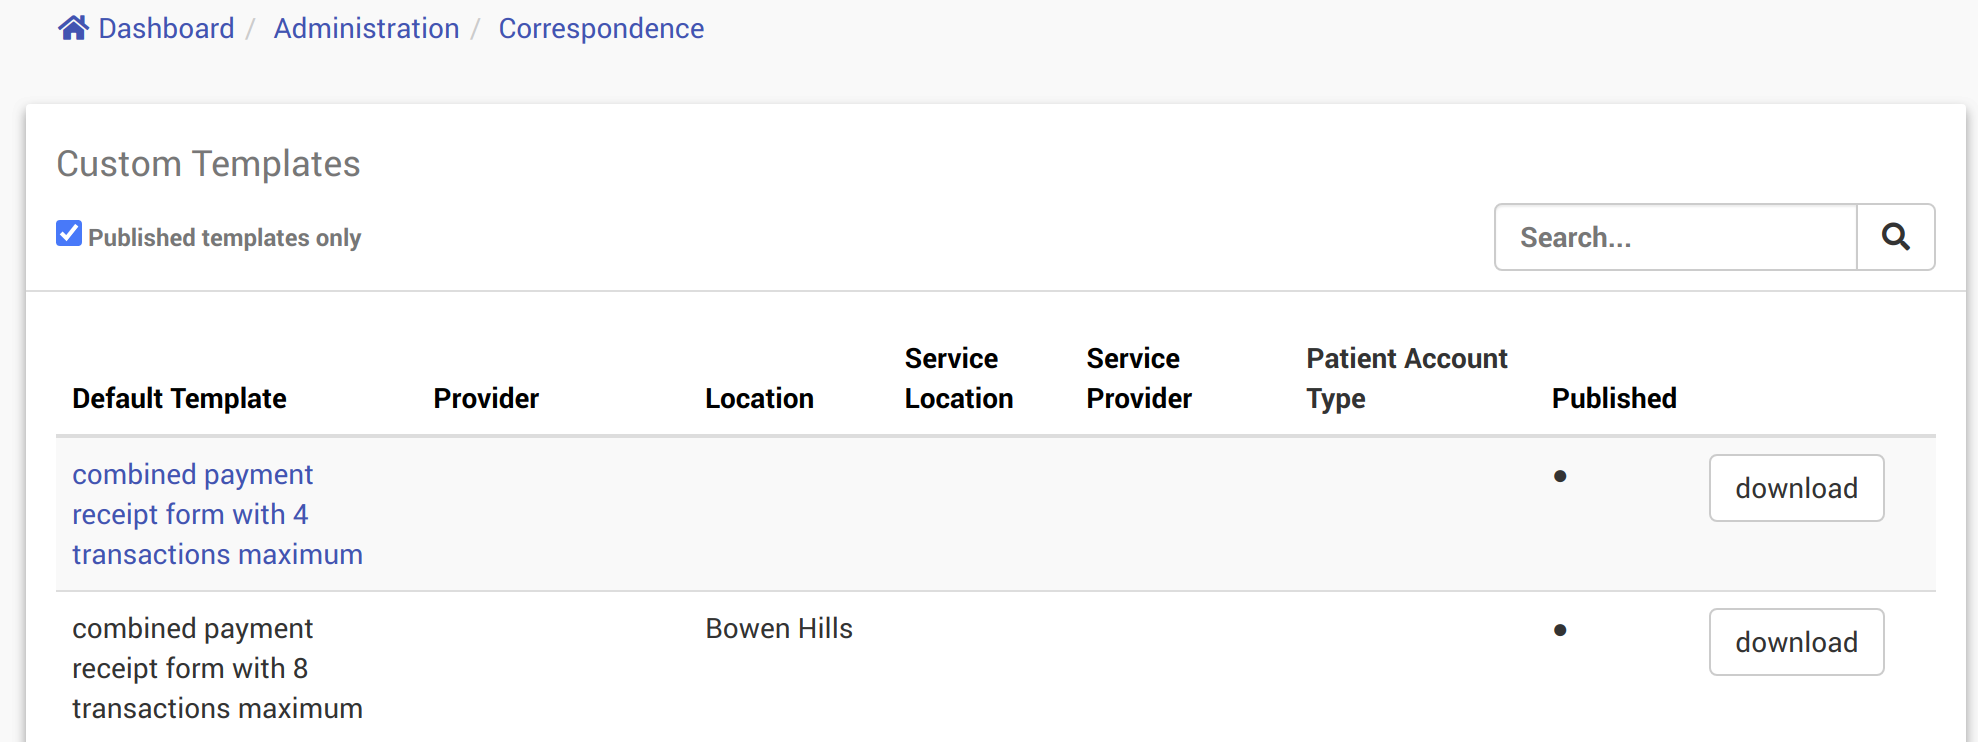
Task: Click the published dot for the 4 transactions template
Action: [1560, 476]
